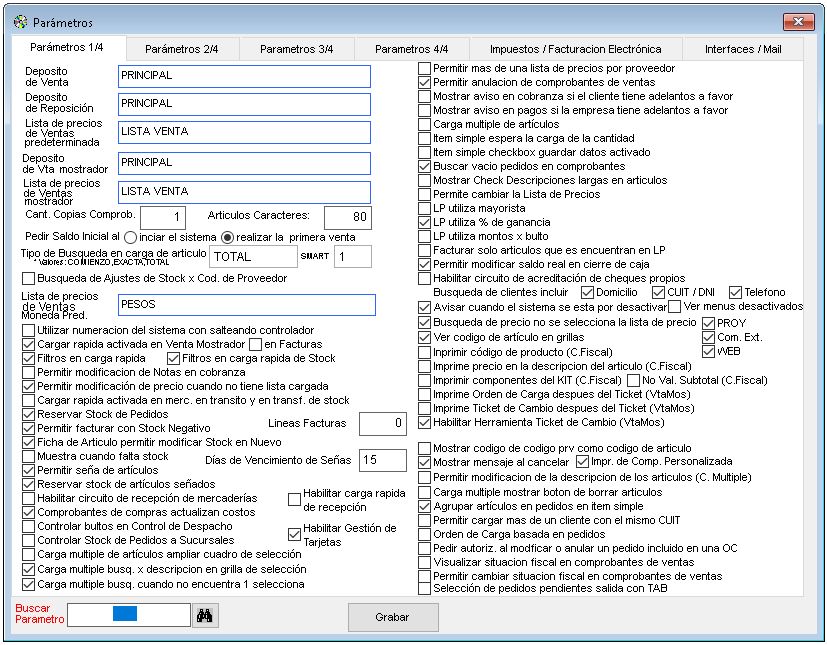
Task: Go to Impuestos / Facturacion Electrónica tab
Action: (575, 49)
